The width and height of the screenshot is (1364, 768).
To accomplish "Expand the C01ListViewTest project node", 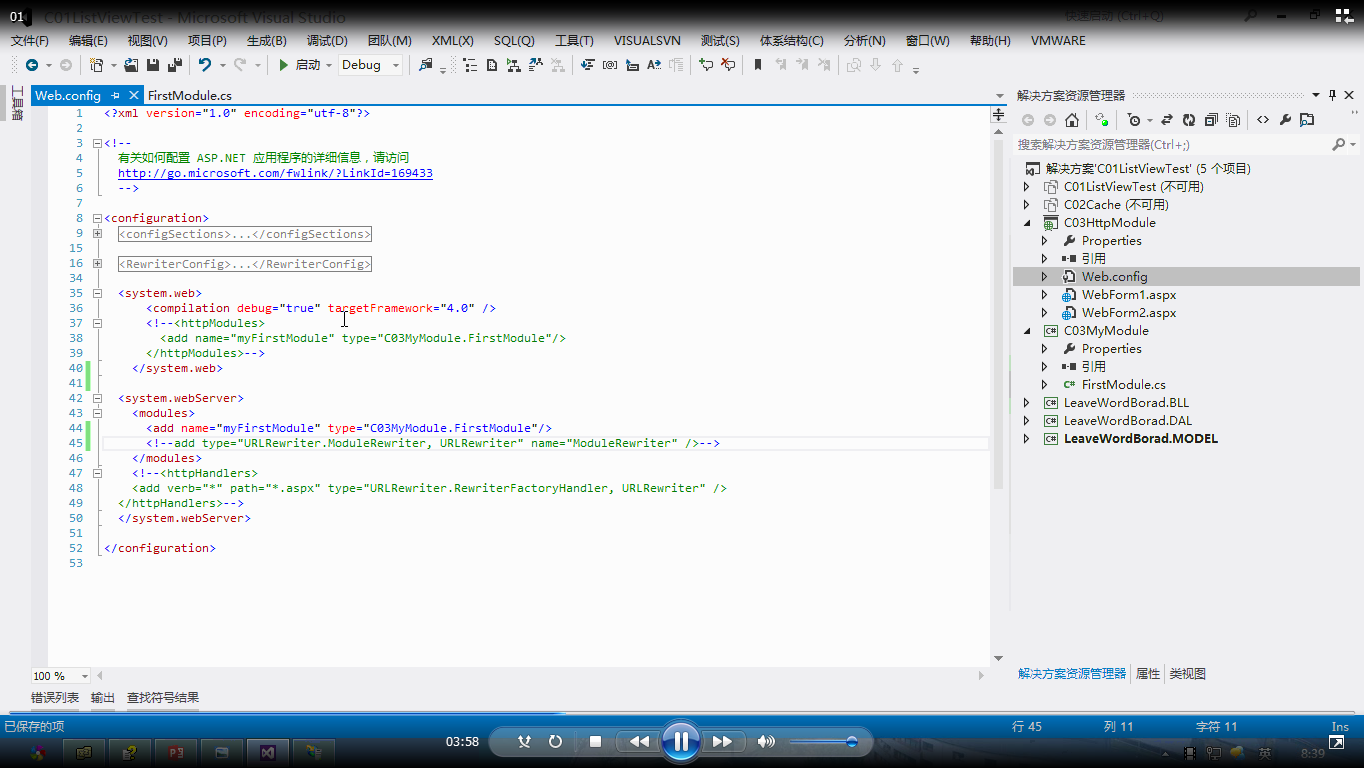I will [x=1027, y=187].
